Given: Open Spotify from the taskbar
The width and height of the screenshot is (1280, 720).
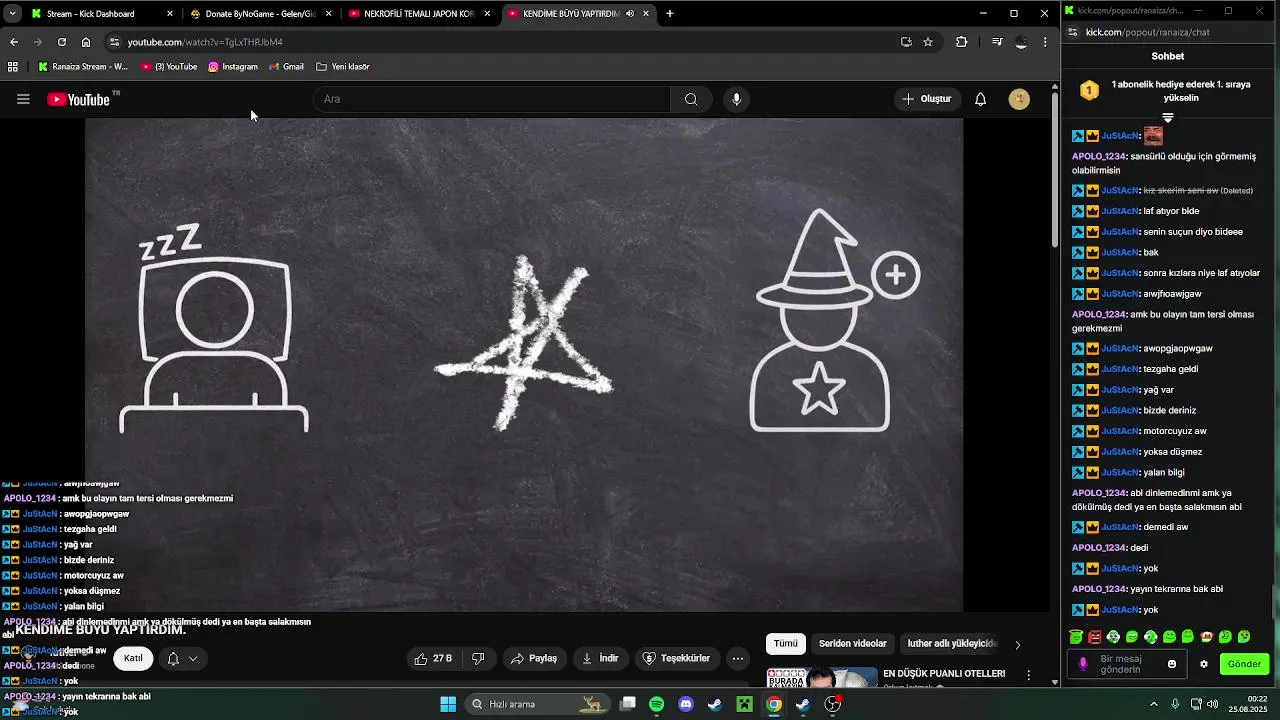Looking at the screenshot, I should click(x=656, y=704).
